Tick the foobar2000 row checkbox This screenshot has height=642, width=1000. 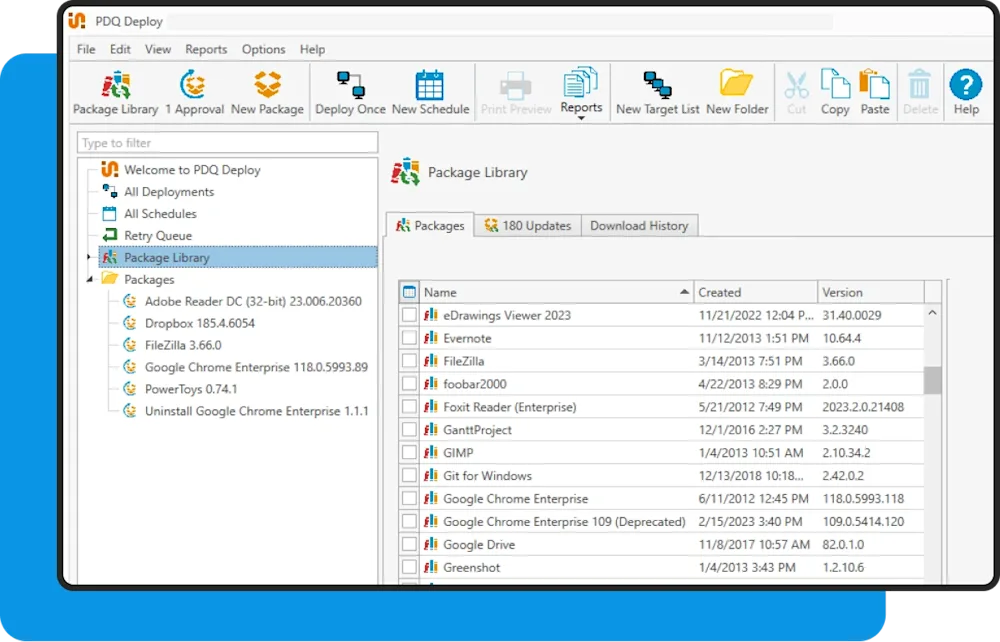pos(409,384)
